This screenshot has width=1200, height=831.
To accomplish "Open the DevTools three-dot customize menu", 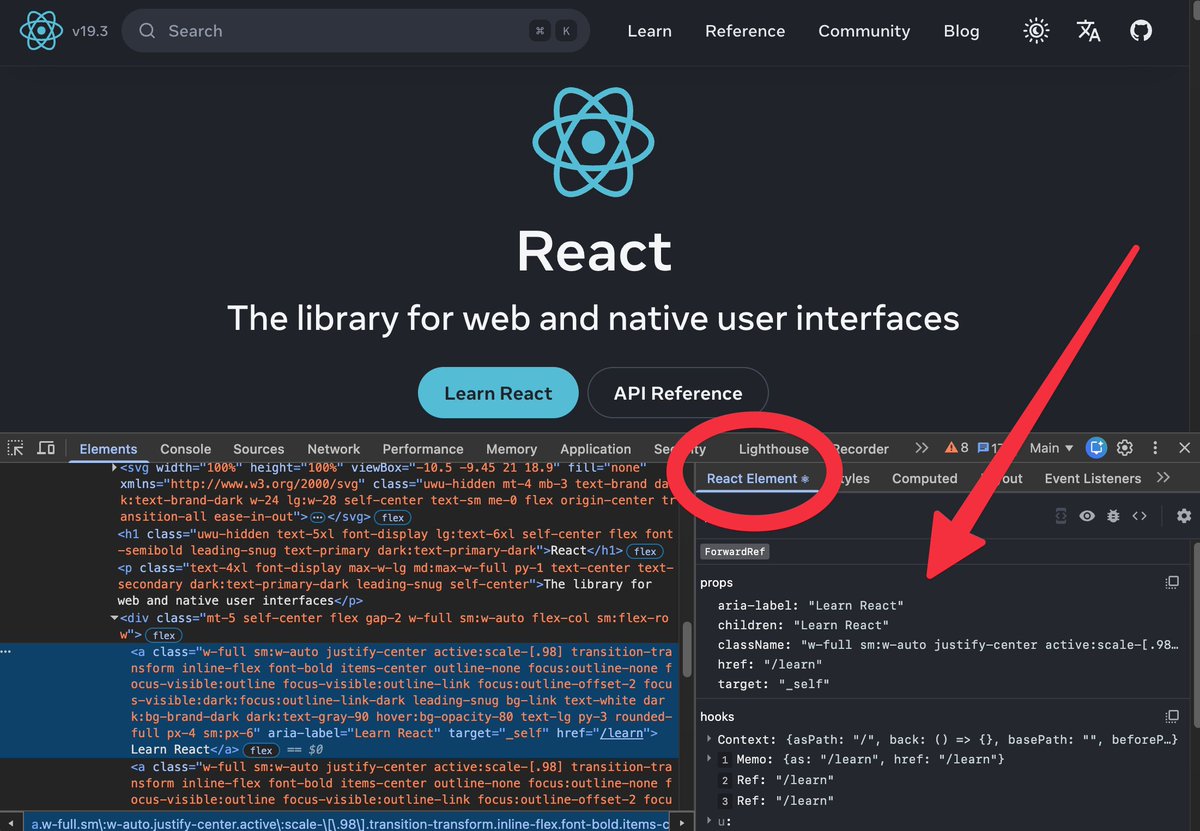I will tap(1156, 448).
